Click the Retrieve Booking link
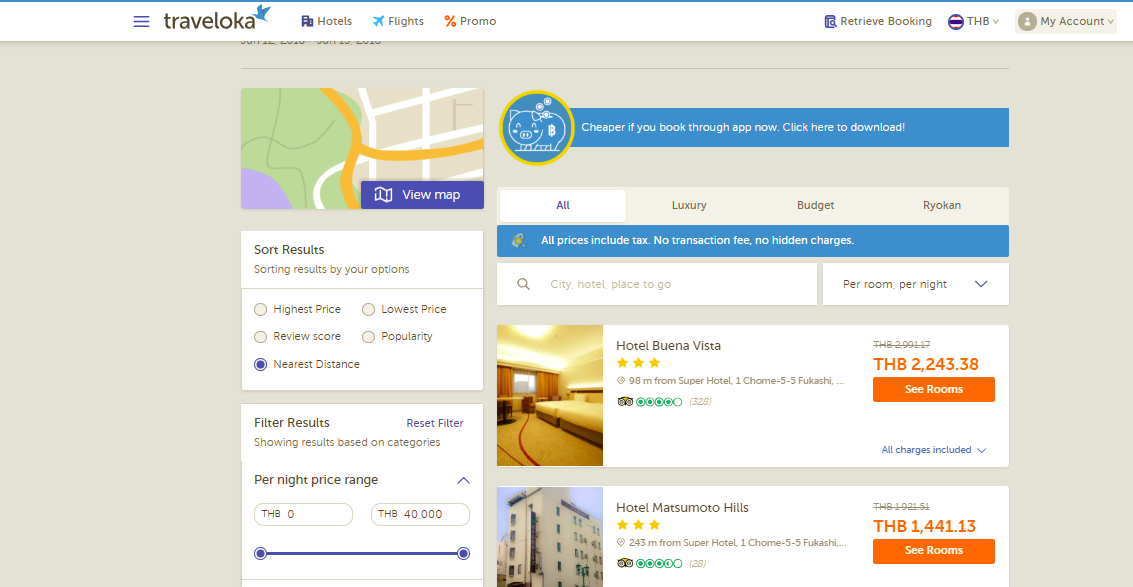1133x587 pixels. point(879,22)
